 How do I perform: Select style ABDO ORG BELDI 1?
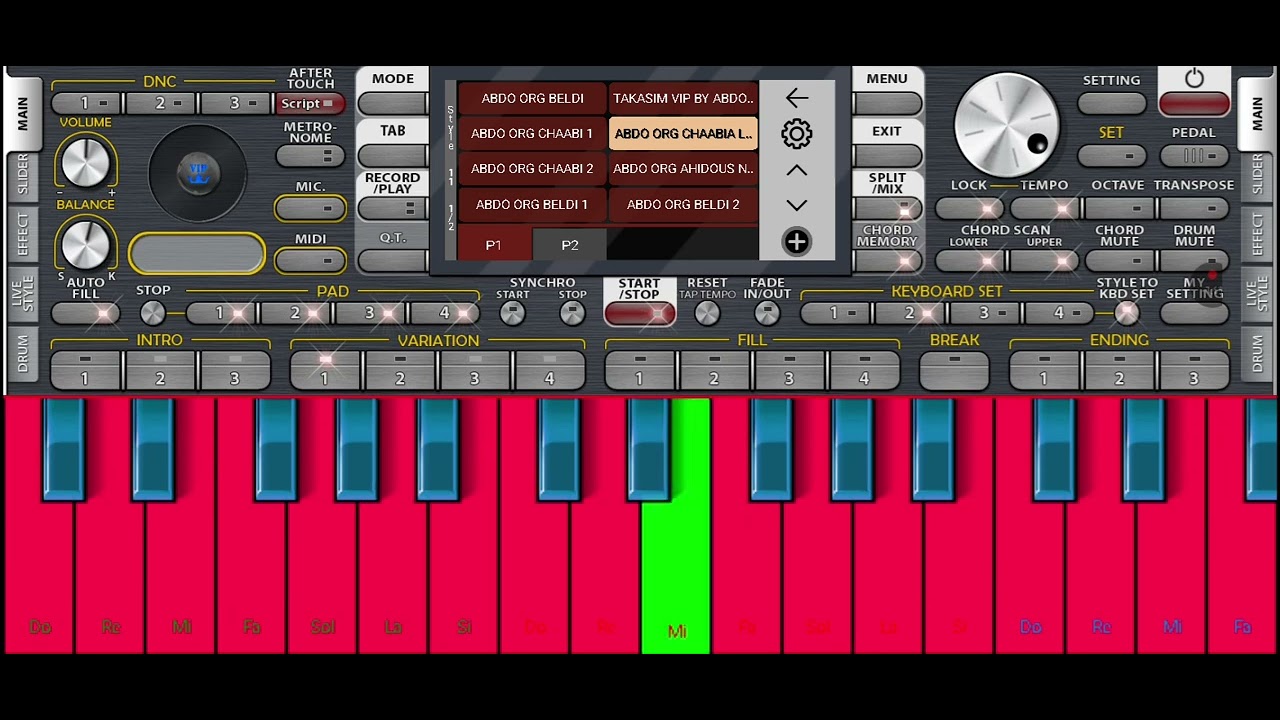(532, 204)
